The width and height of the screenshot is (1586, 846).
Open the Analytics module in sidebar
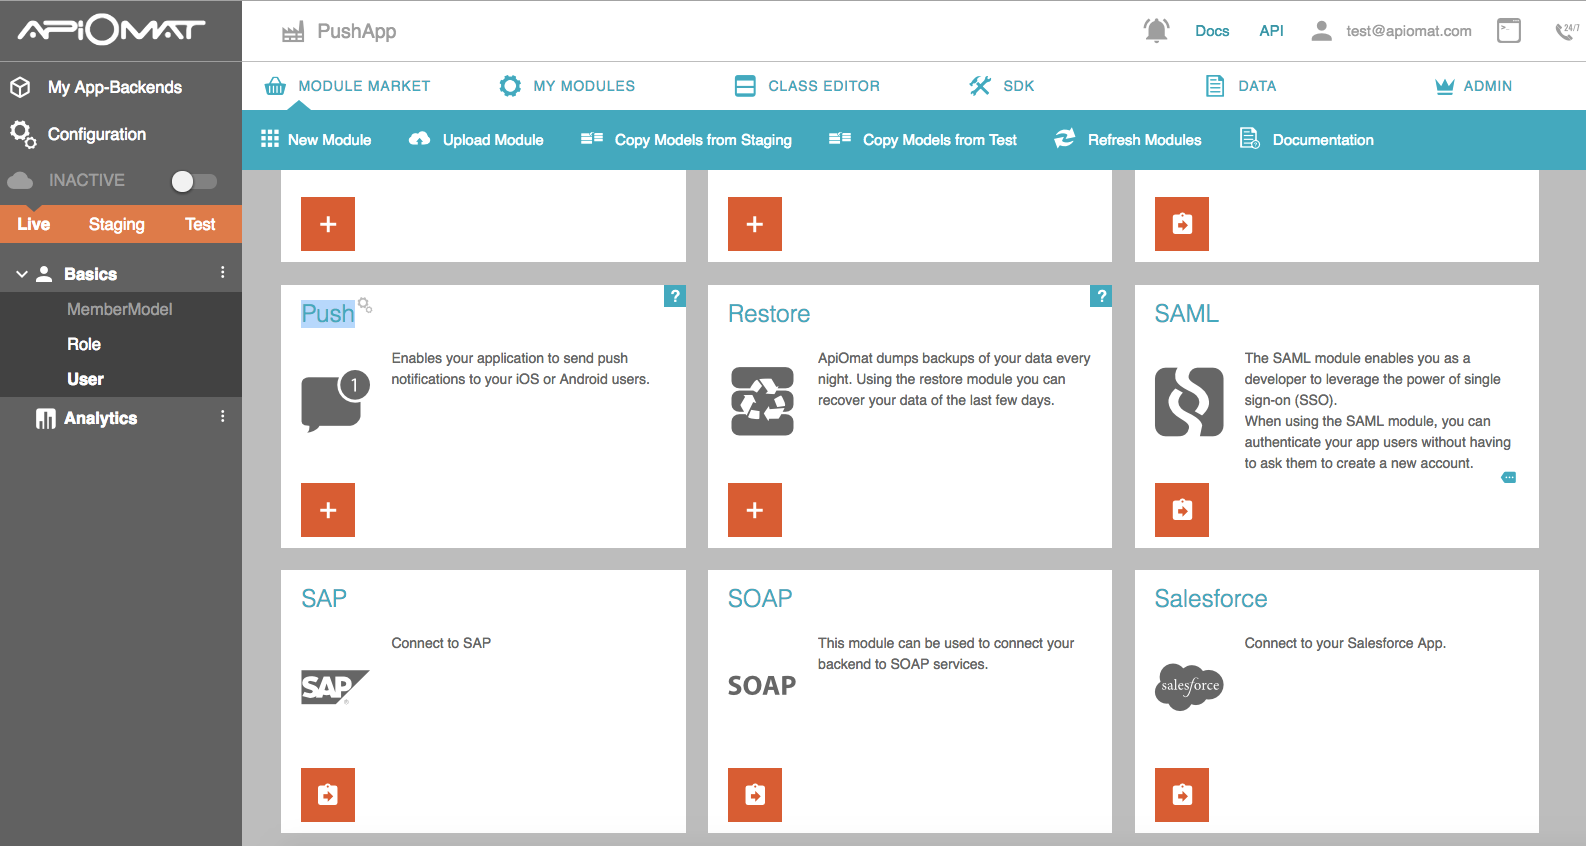[x=100, y=418]
